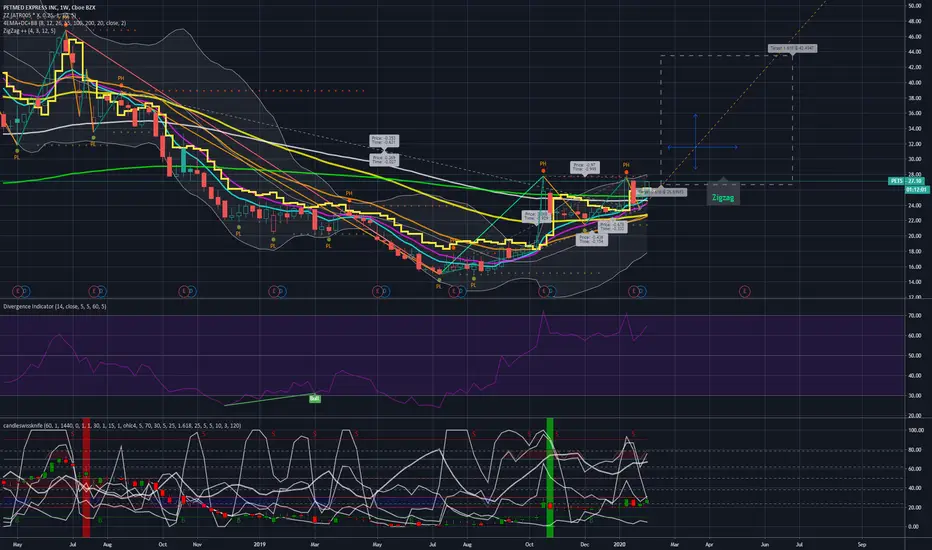Image resolution: width=932 pixels, height=550 pixels.
Task: Click the 44.00 price scale value
Action: click(x=914, y=52)
